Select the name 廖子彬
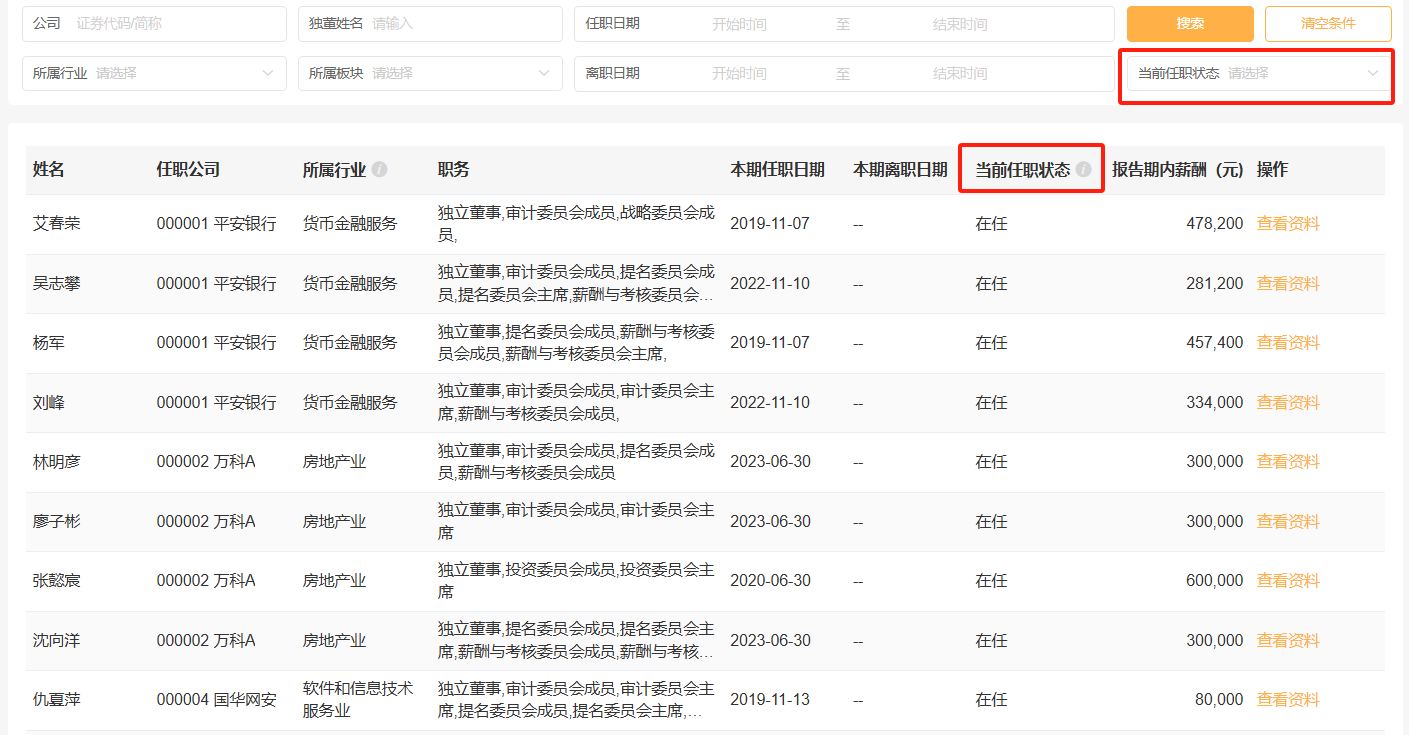 point(57,522)
